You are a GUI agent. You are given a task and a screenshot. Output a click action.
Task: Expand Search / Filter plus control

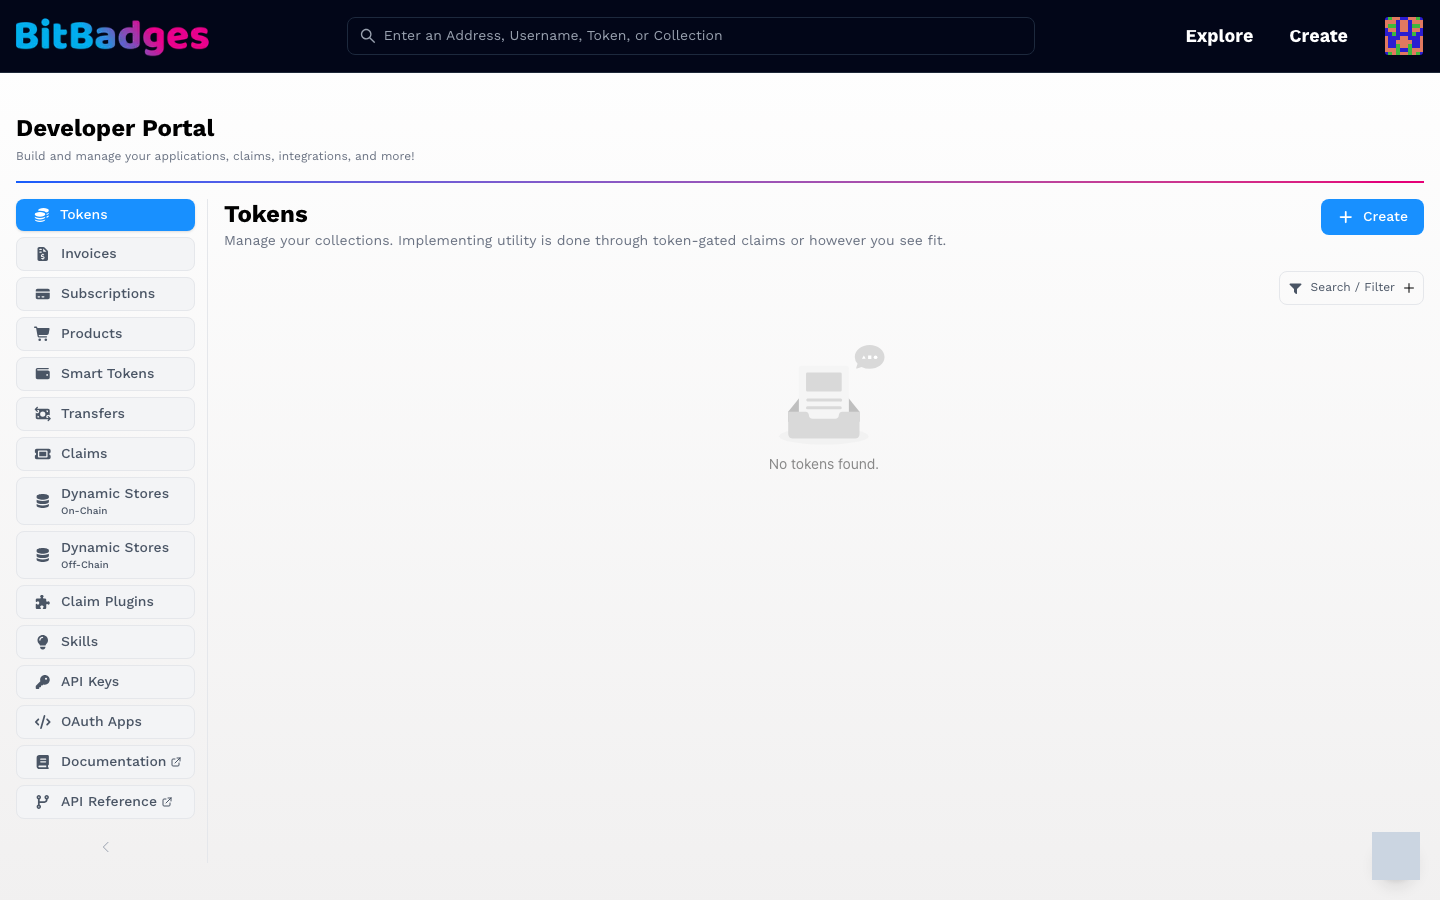(1409, 288)
